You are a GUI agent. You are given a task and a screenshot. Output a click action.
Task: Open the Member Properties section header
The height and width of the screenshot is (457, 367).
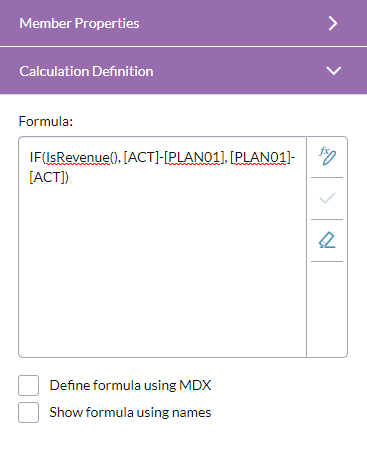[183, 23]
